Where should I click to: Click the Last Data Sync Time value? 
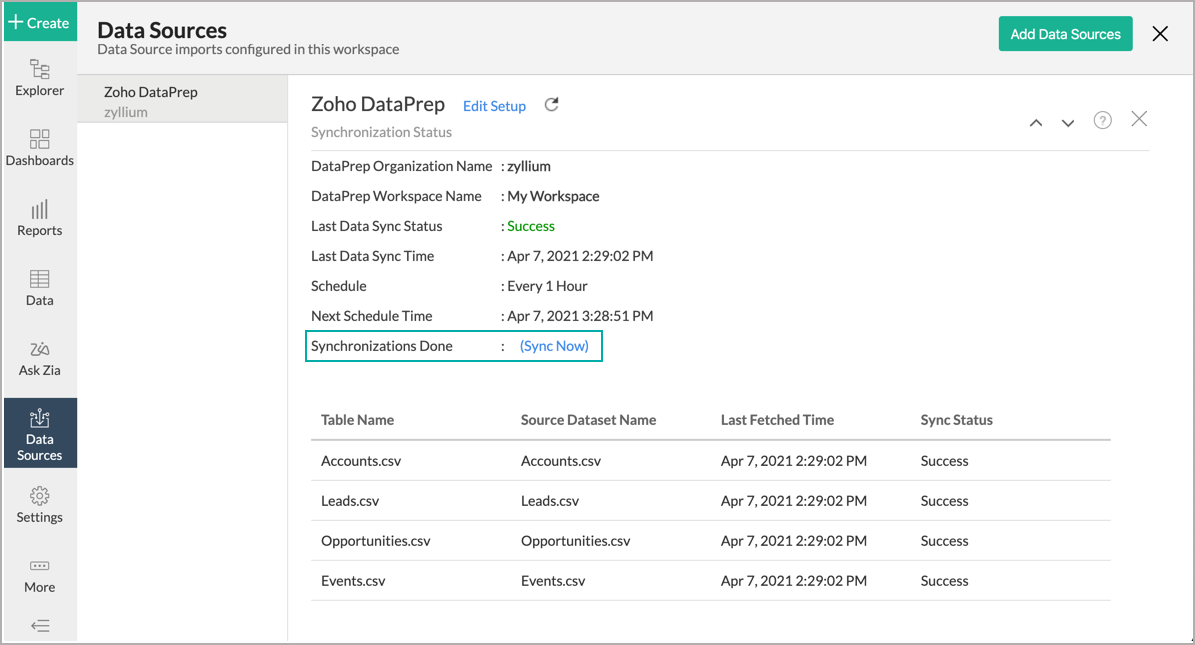click(x=580, y=256)
